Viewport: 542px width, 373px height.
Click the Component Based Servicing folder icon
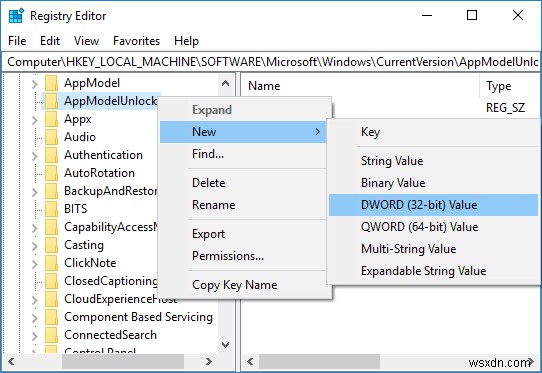(51, 317)
